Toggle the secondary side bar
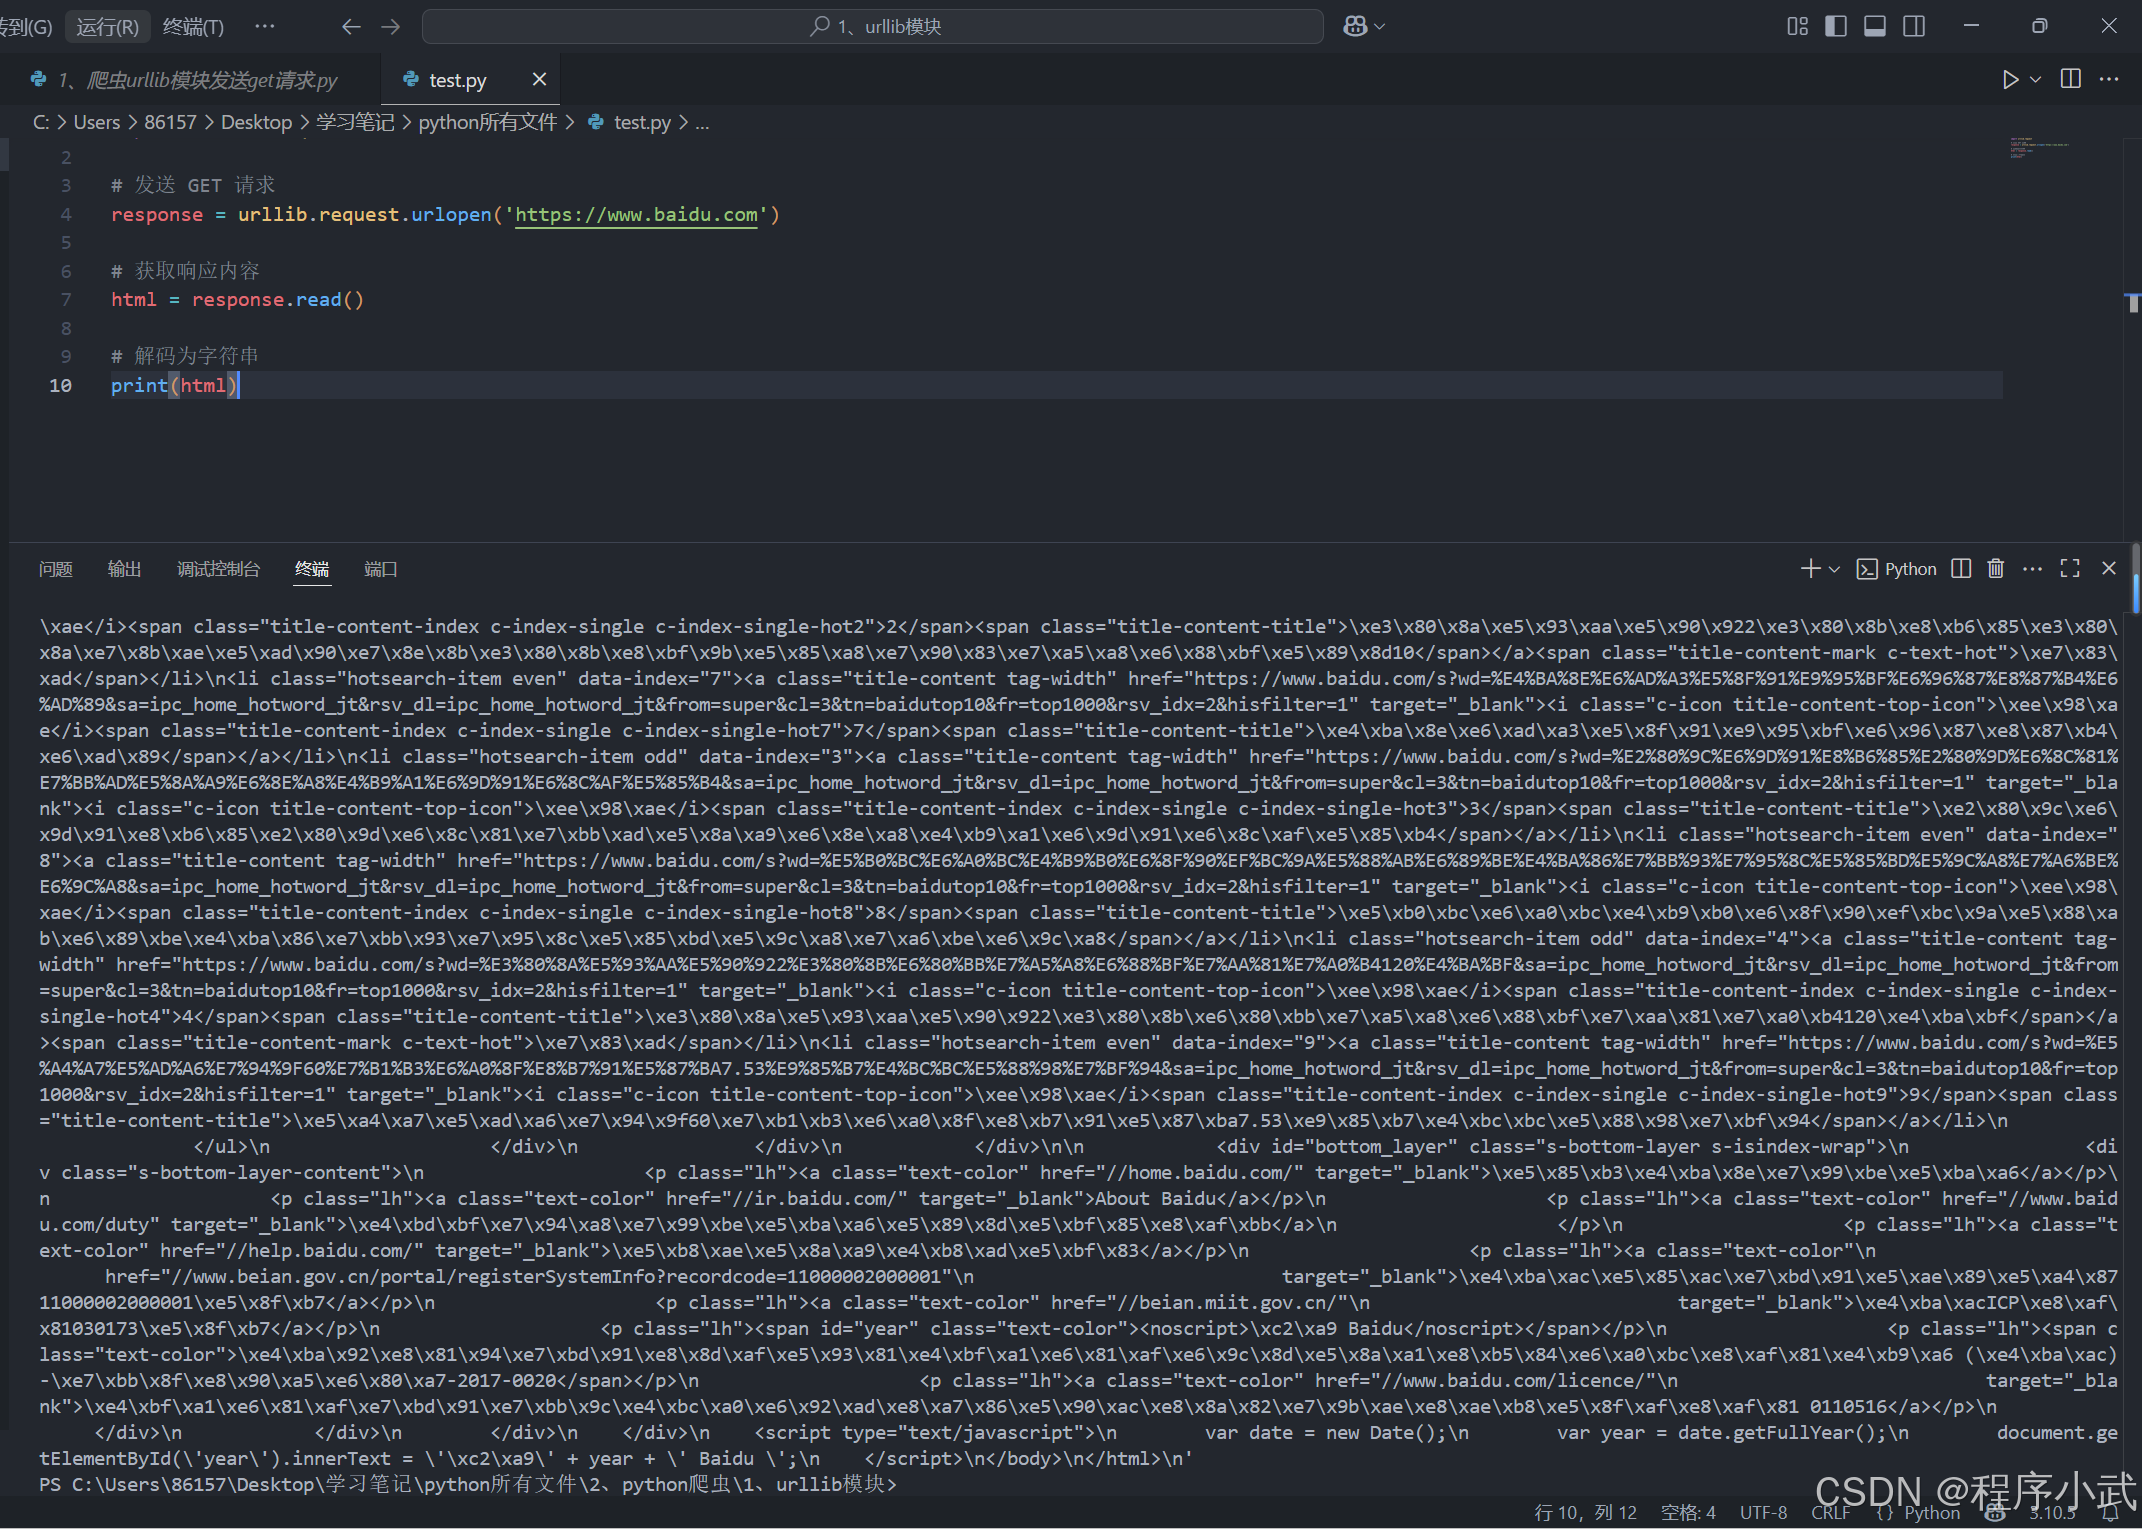The width and height of the screenshot is (2142, 1529). tap(1914, 27)
